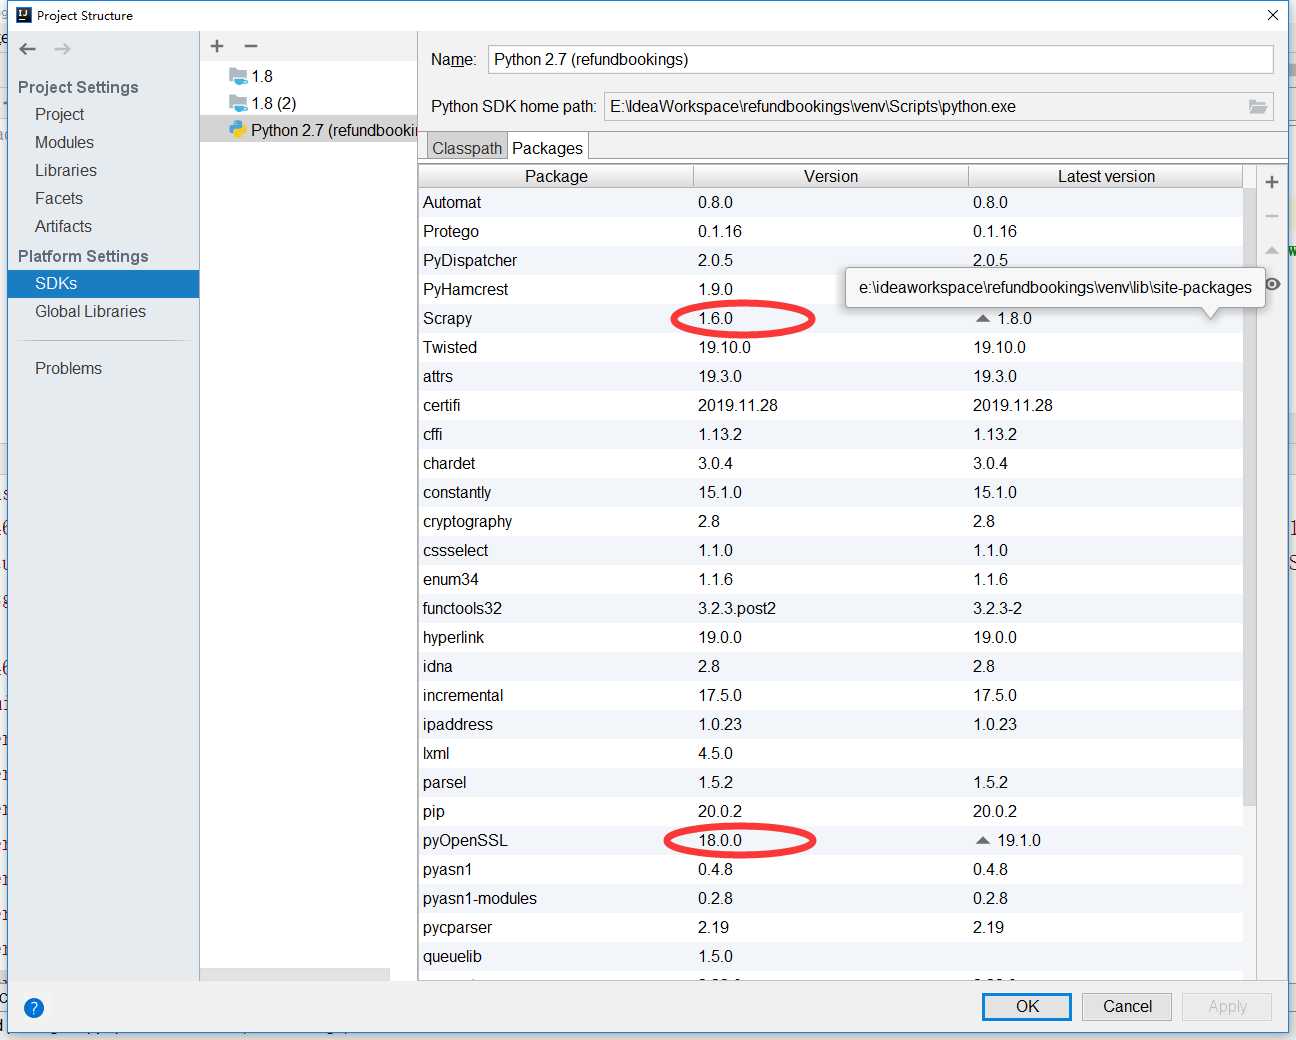Select the cssselect package row
The image size is (1296, 1040).
tap(831, 550)
